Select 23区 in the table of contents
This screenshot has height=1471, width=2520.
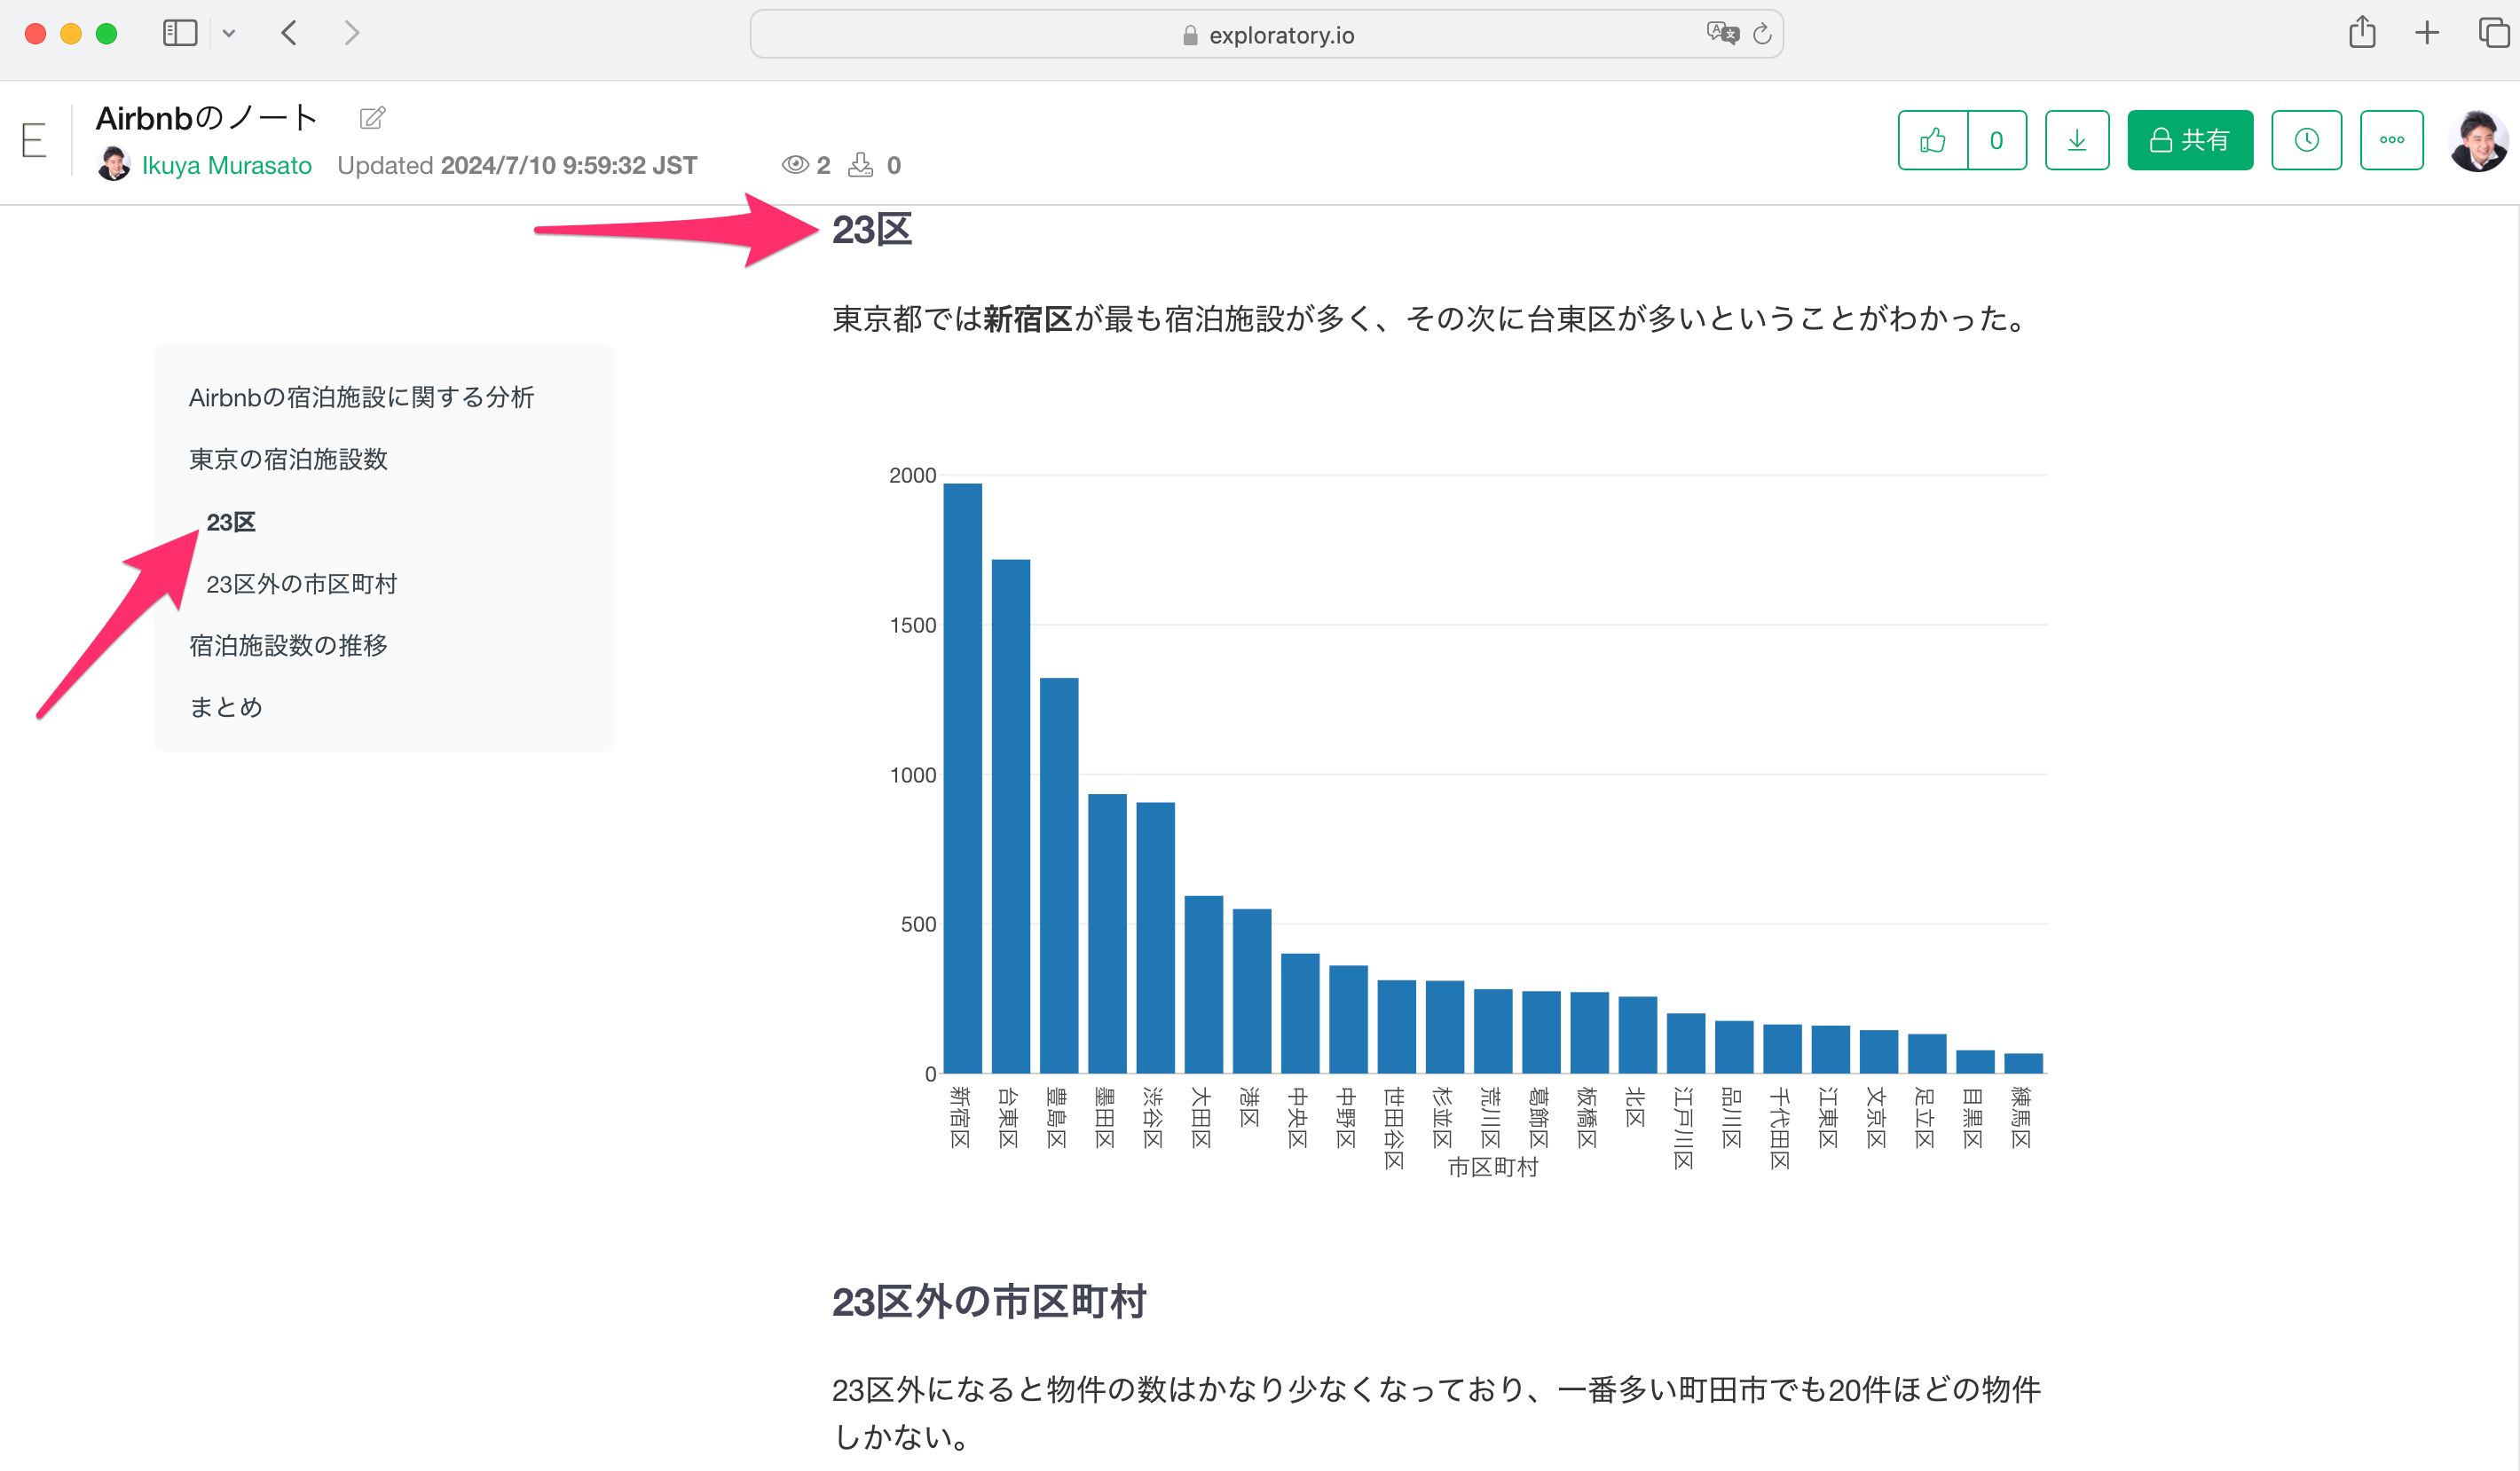[231, 522]
